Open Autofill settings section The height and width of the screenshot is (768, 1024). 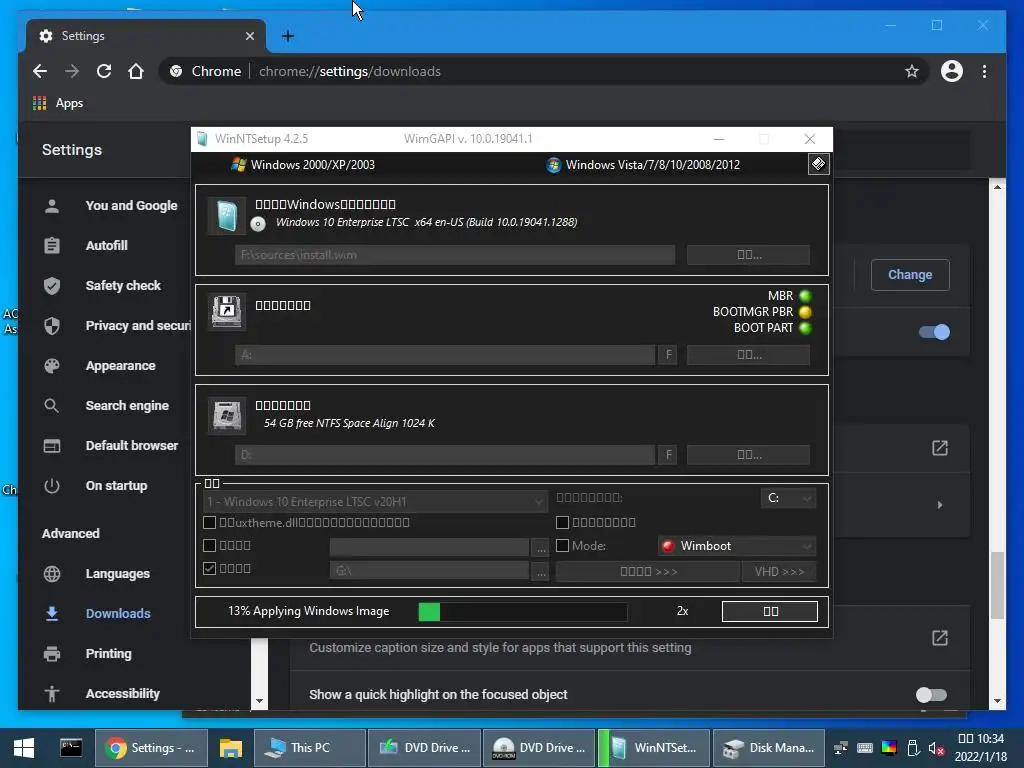click(x=106, y=246)
